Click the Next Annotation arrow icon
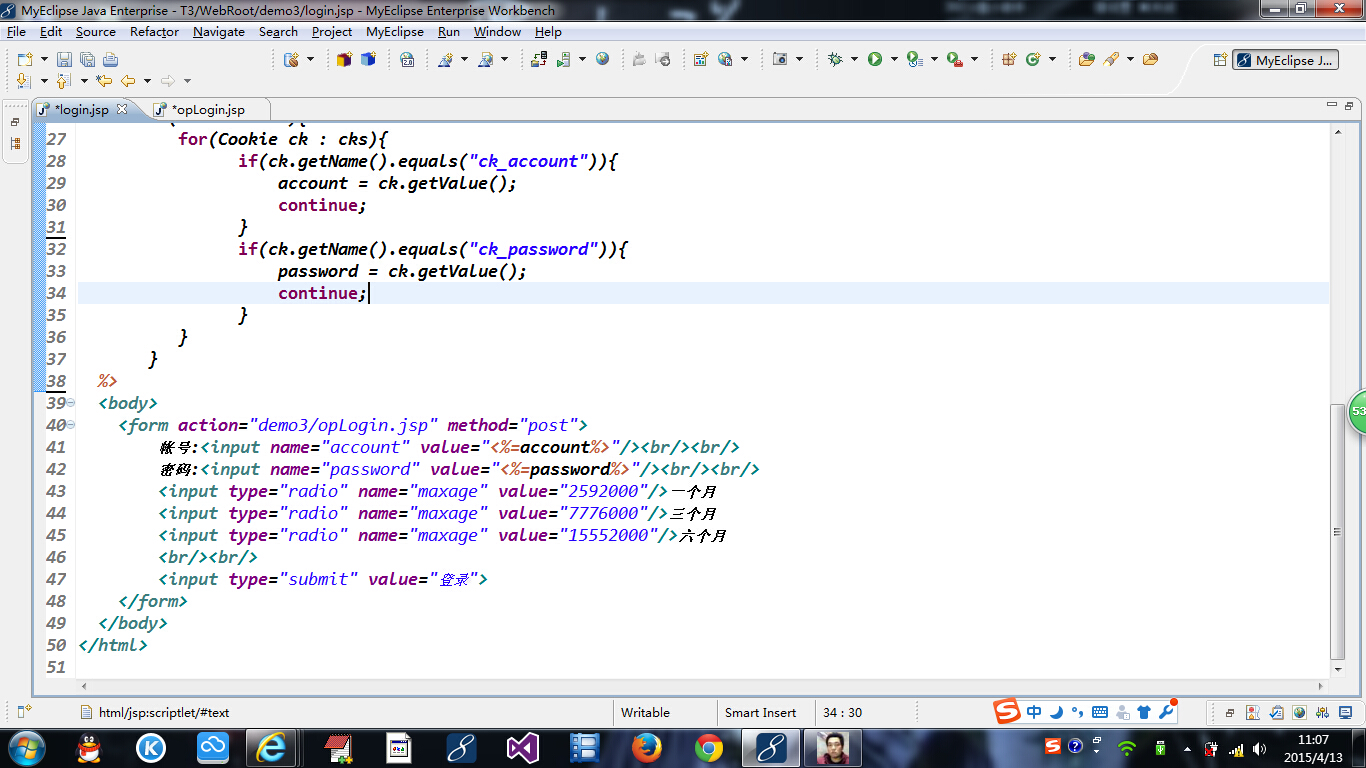1366x768 pixels. 24,81
